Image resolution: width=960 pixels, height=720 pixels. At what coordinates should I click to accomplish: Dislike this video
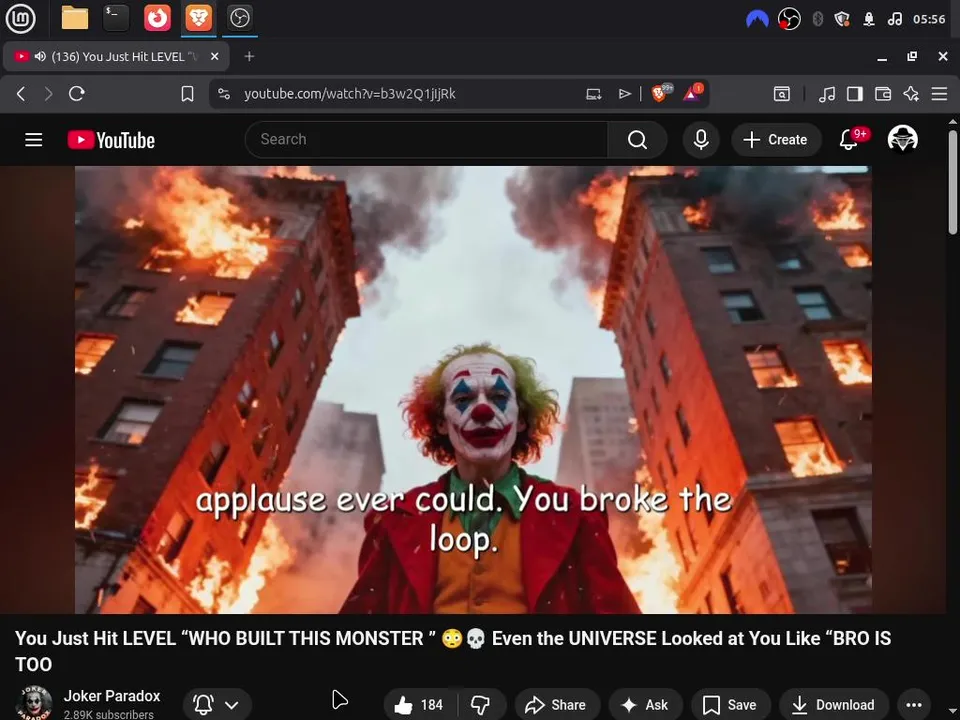click(481, 705)
